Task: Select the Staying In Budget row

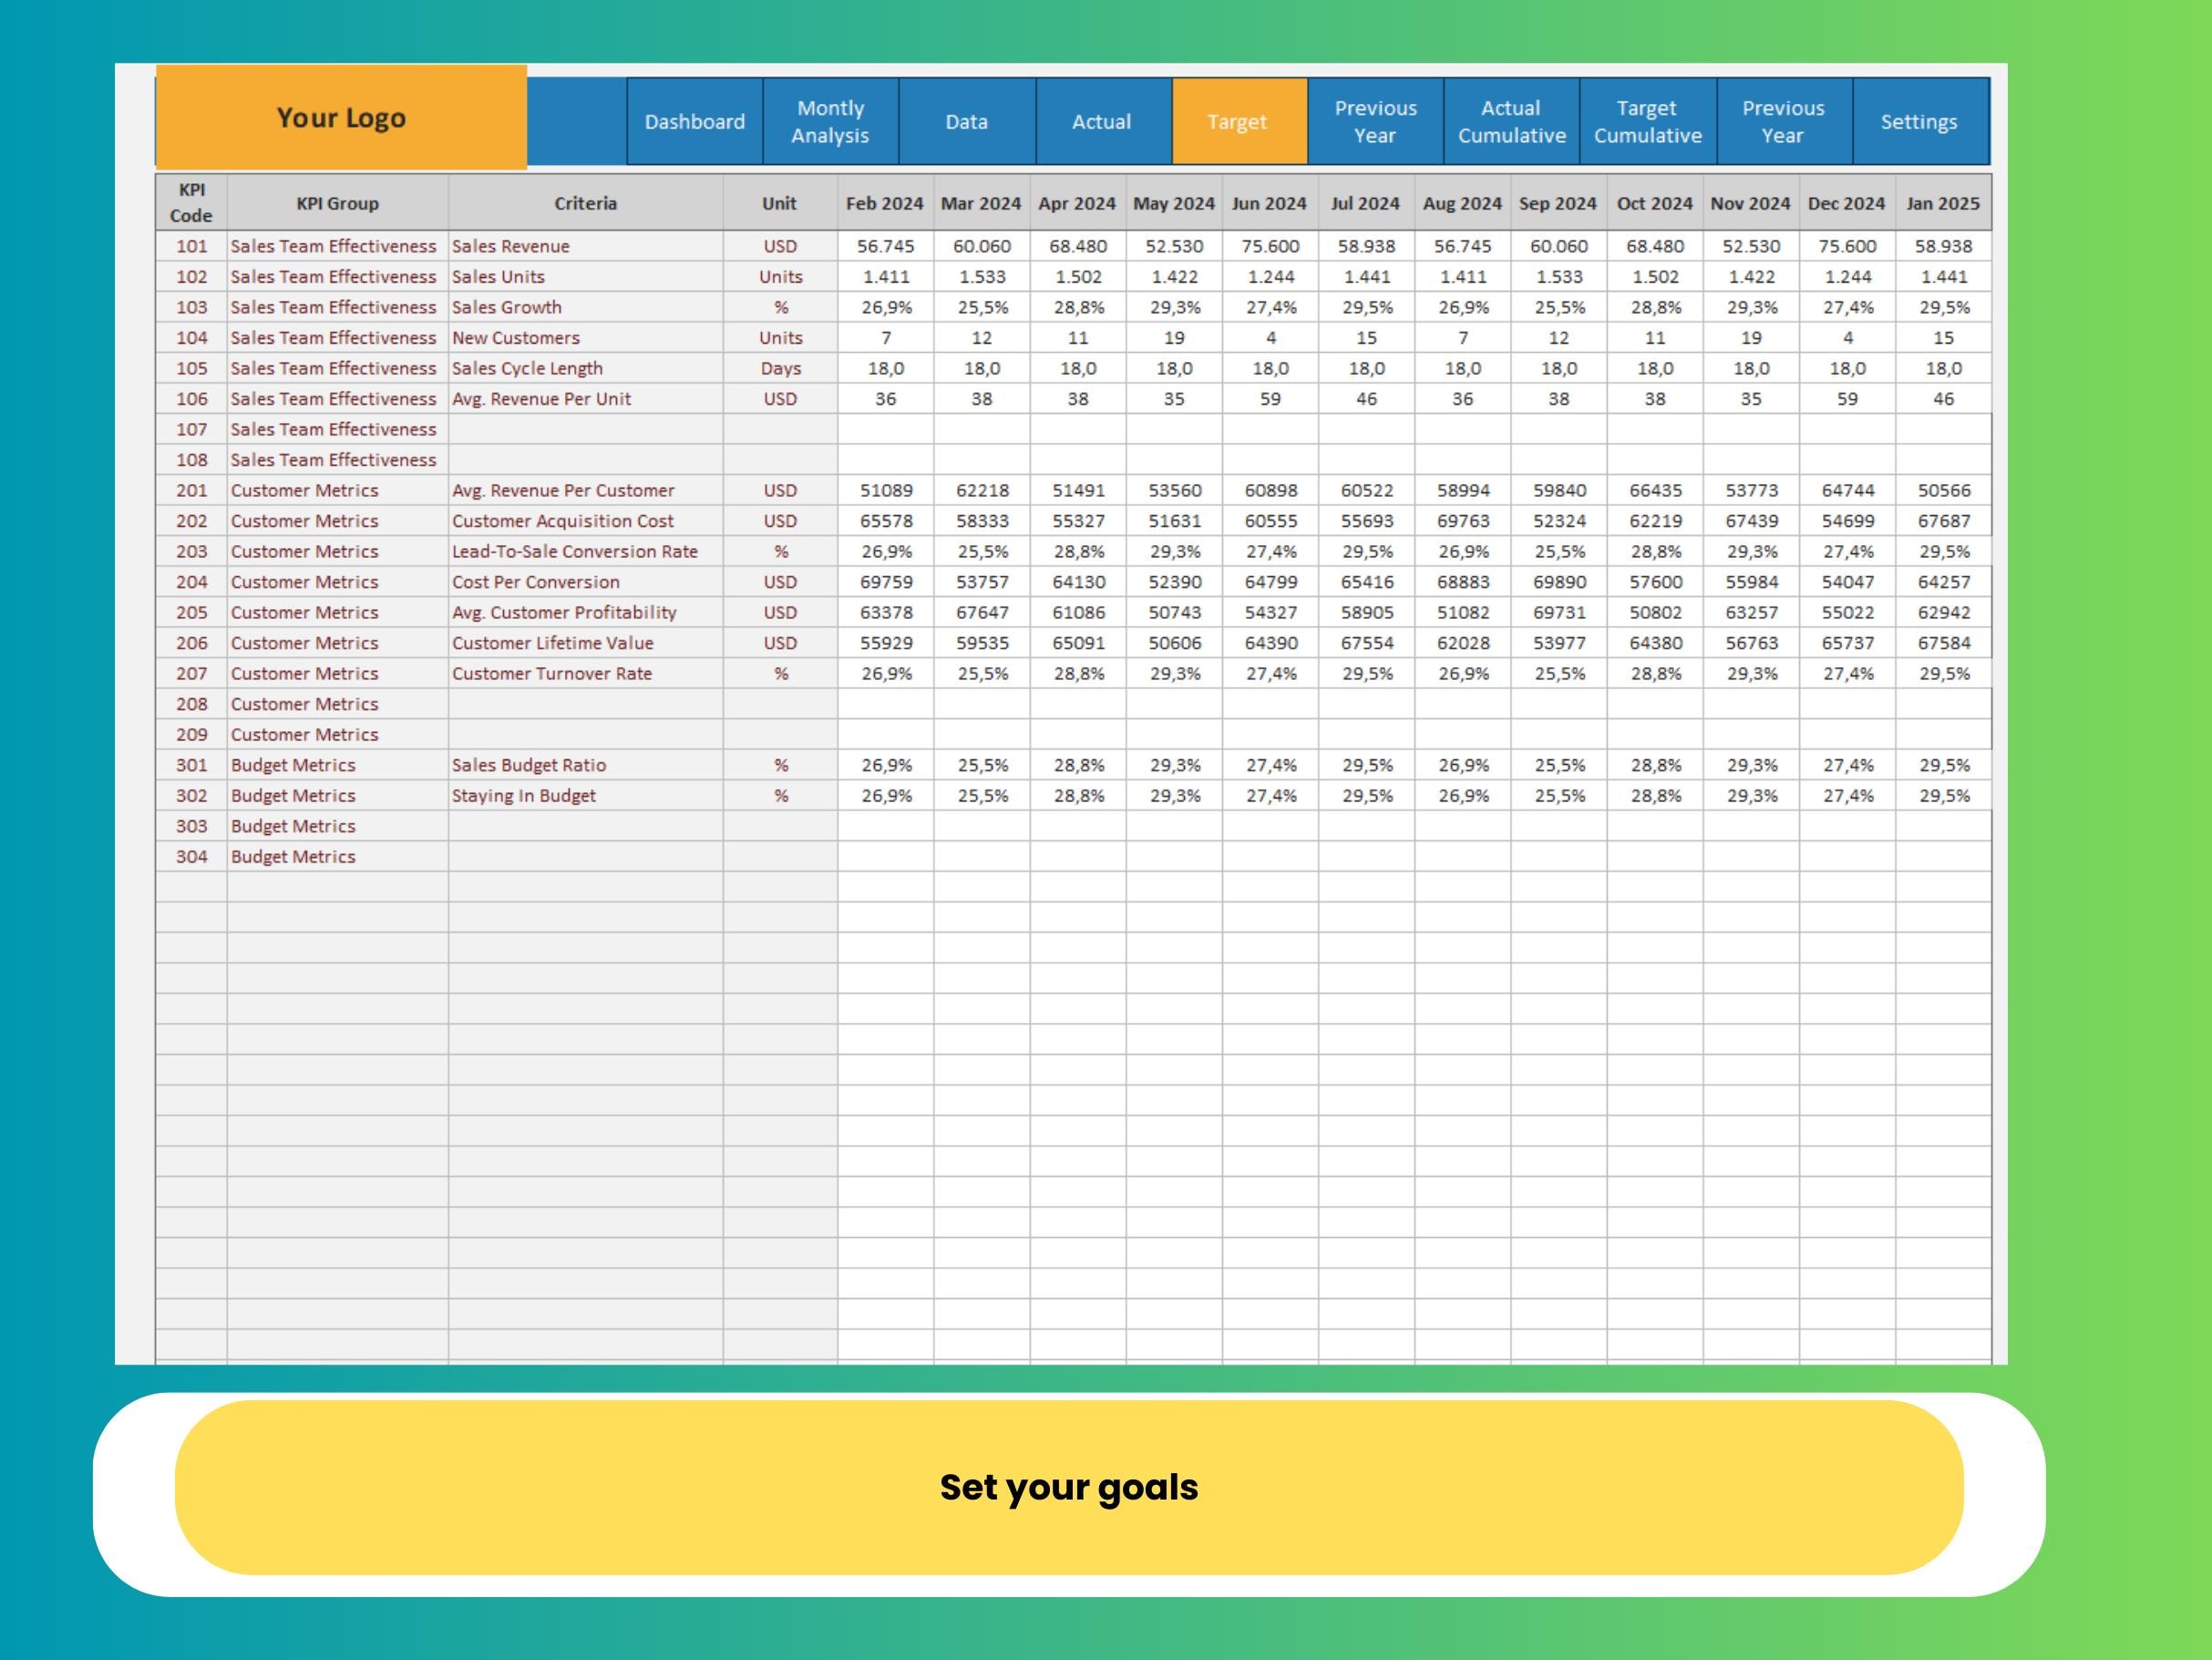Action: [524, 795]
